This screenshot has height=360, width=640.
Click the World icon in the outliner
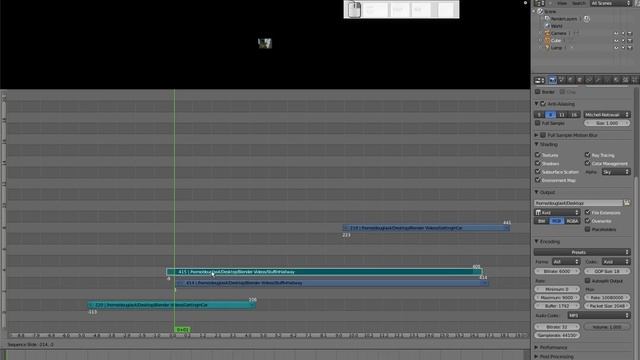(x=547, y=26)
